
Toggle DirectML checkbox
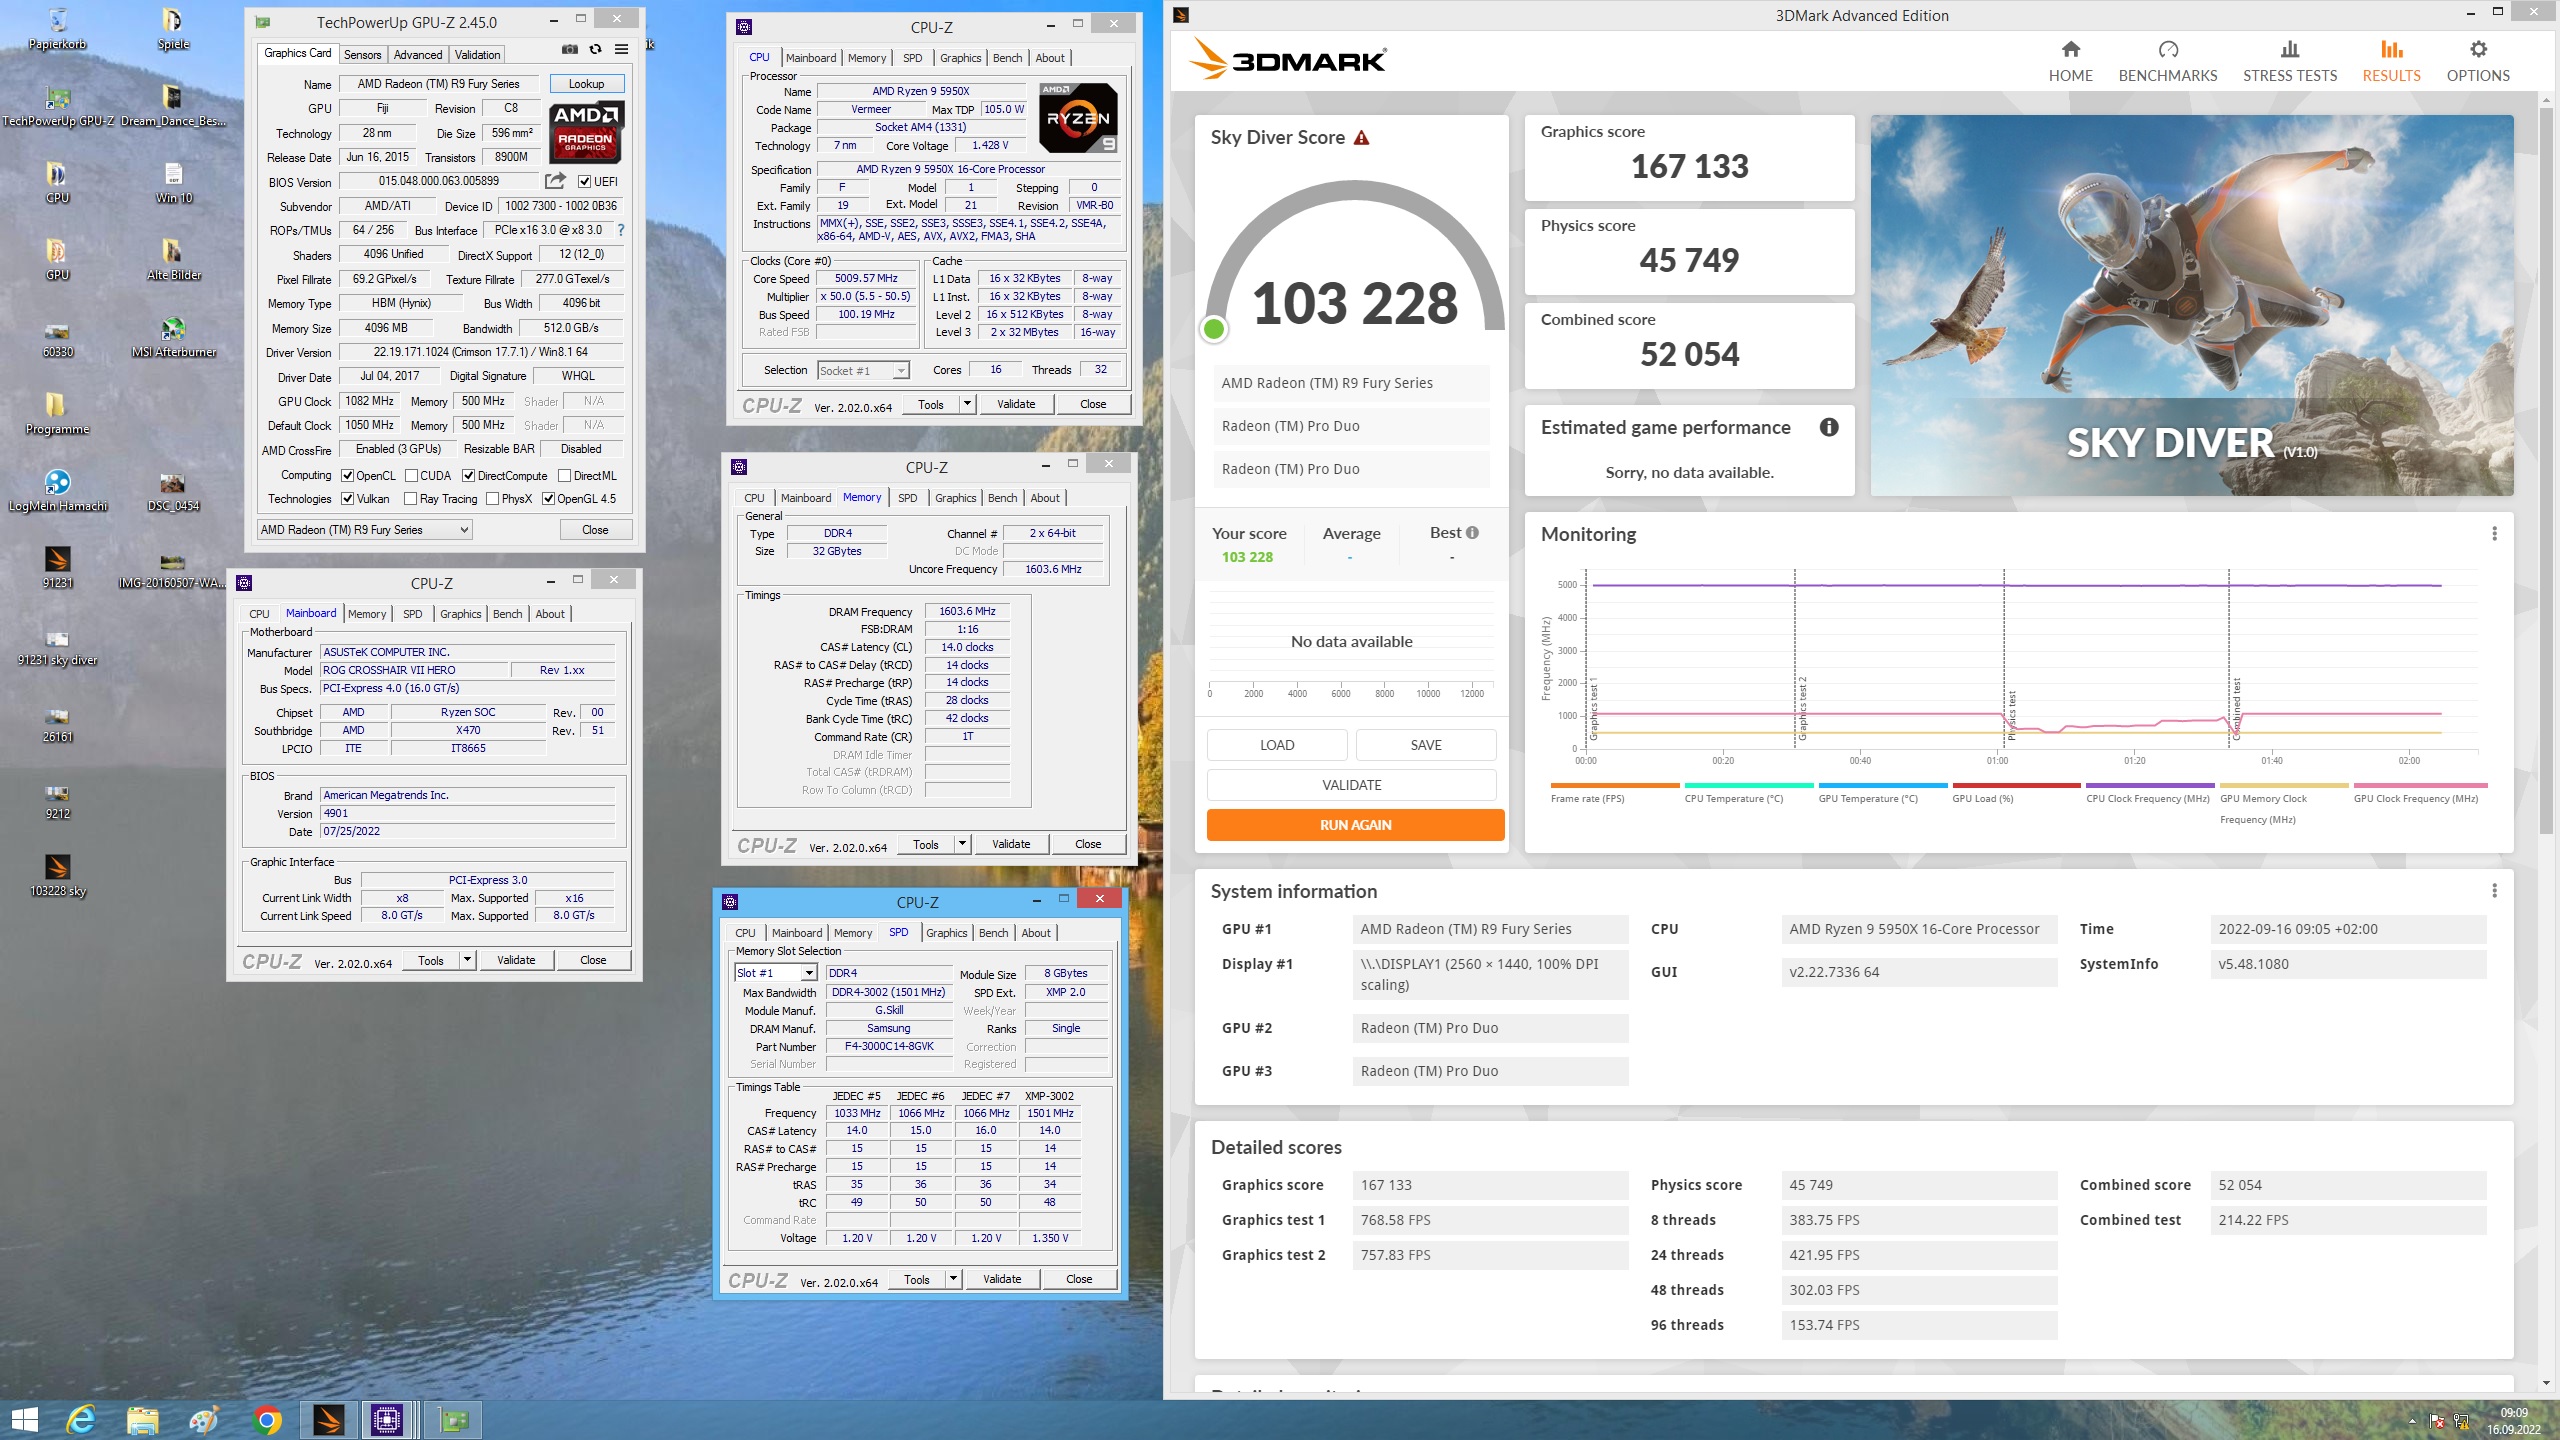[564, 476]
